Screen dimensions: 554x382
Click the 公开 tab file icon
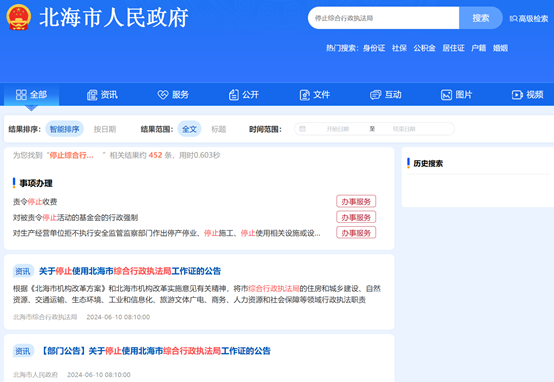234,95
